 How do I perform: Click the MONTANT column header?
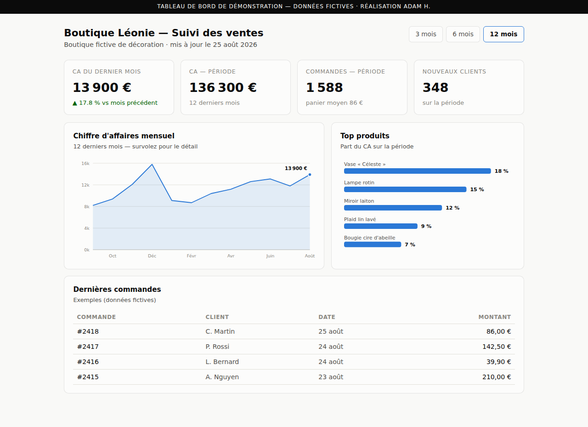coord(494,317)
